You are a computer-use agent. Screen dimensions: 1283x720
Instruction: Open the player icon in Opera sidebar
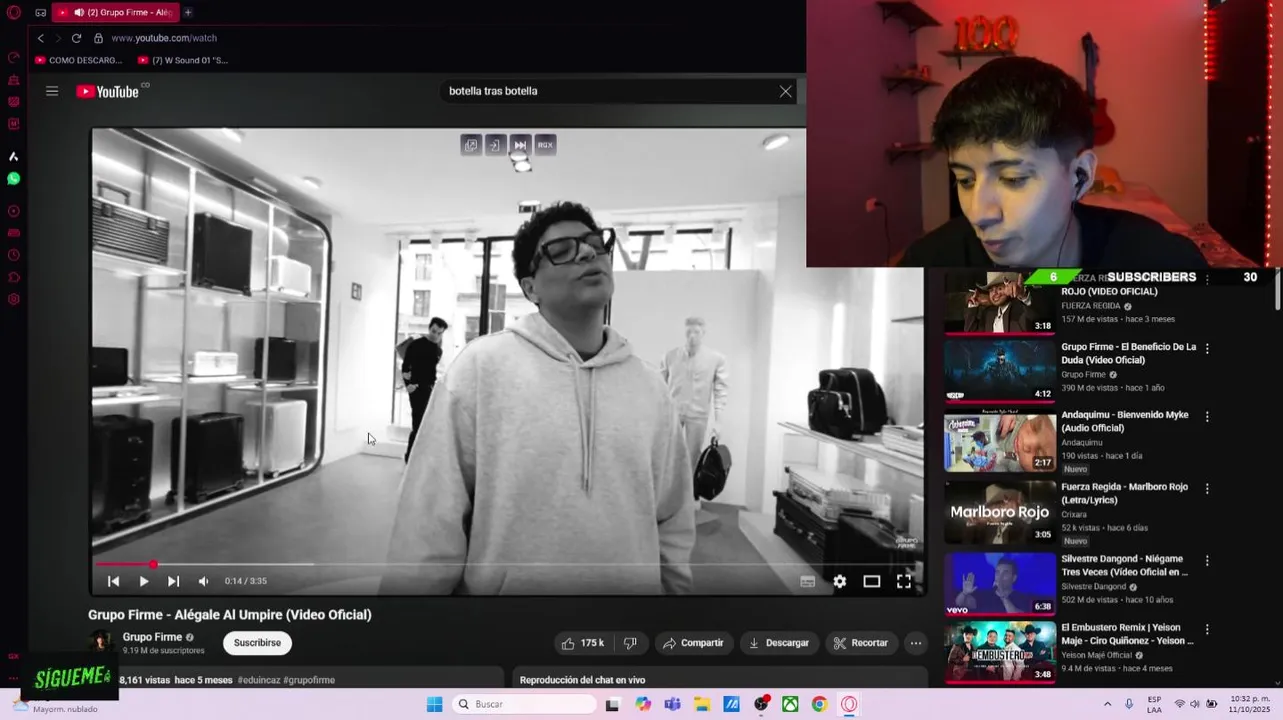[x=13, y=211]
